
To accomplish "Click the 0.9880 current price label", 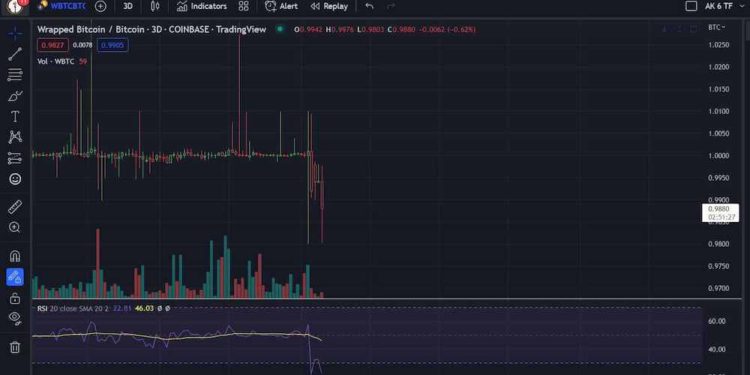I will [720, 213].
